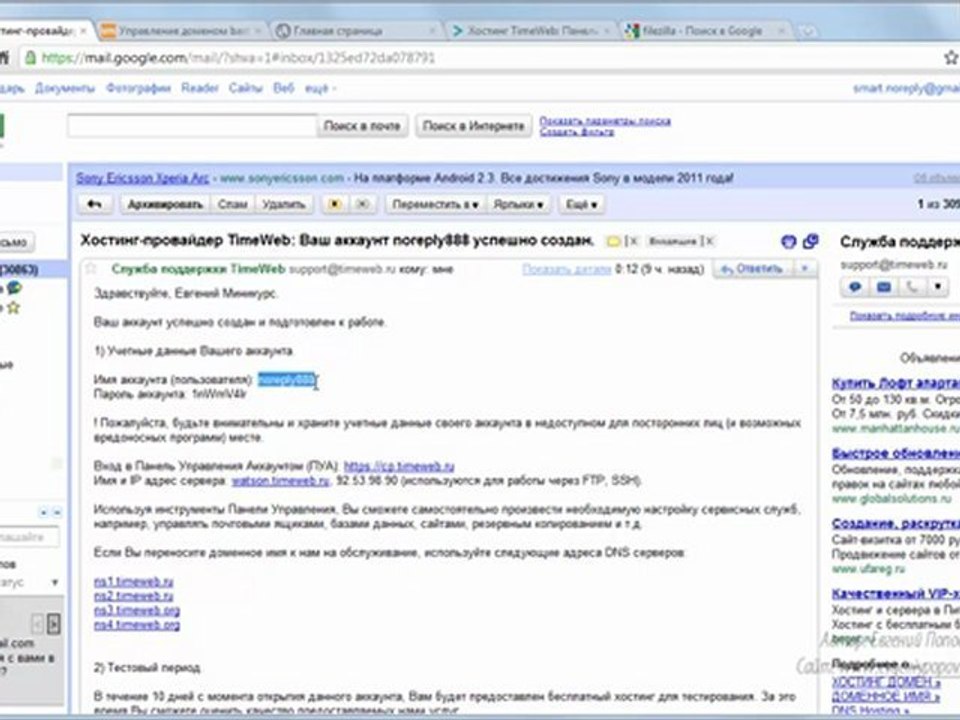
Task: Open the ns4.timeweb.org link
Action: click(x=137, y=625)
